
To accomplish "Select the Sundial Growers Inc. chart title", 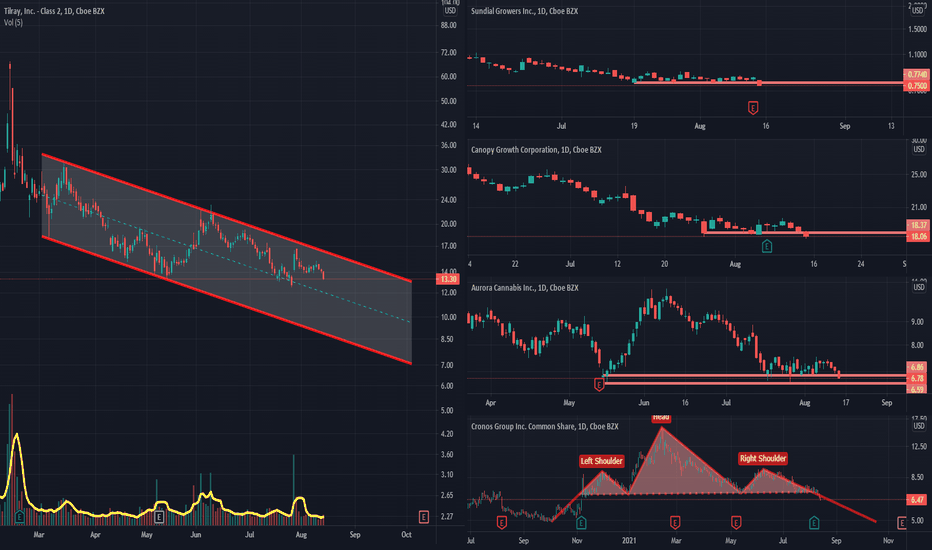I will [x=524, y=11].
